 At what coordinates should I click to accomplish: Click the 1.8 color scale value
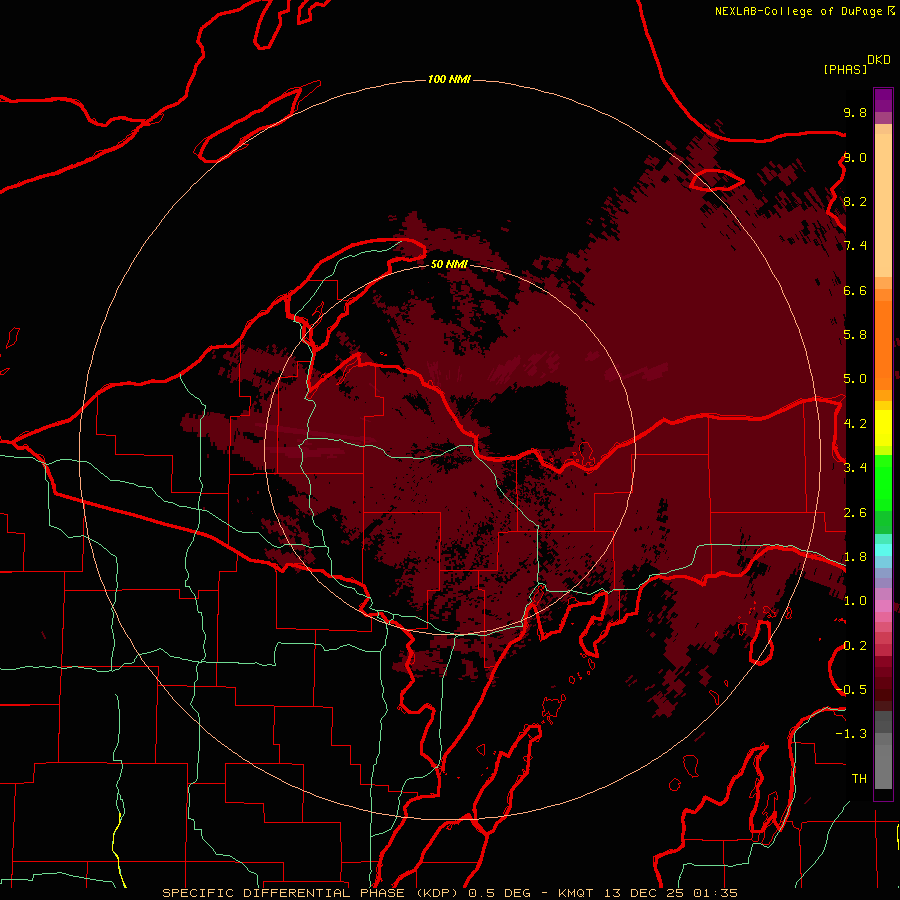[x=855, y=557]
